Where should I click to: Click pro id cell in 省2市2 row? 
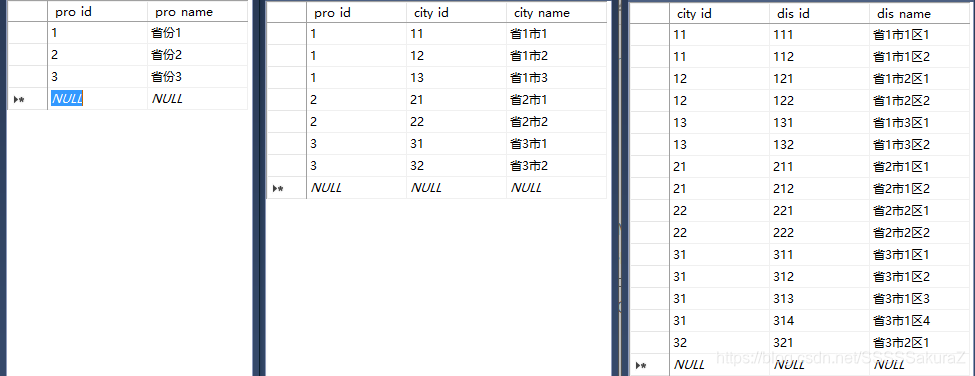coord(356,122)
